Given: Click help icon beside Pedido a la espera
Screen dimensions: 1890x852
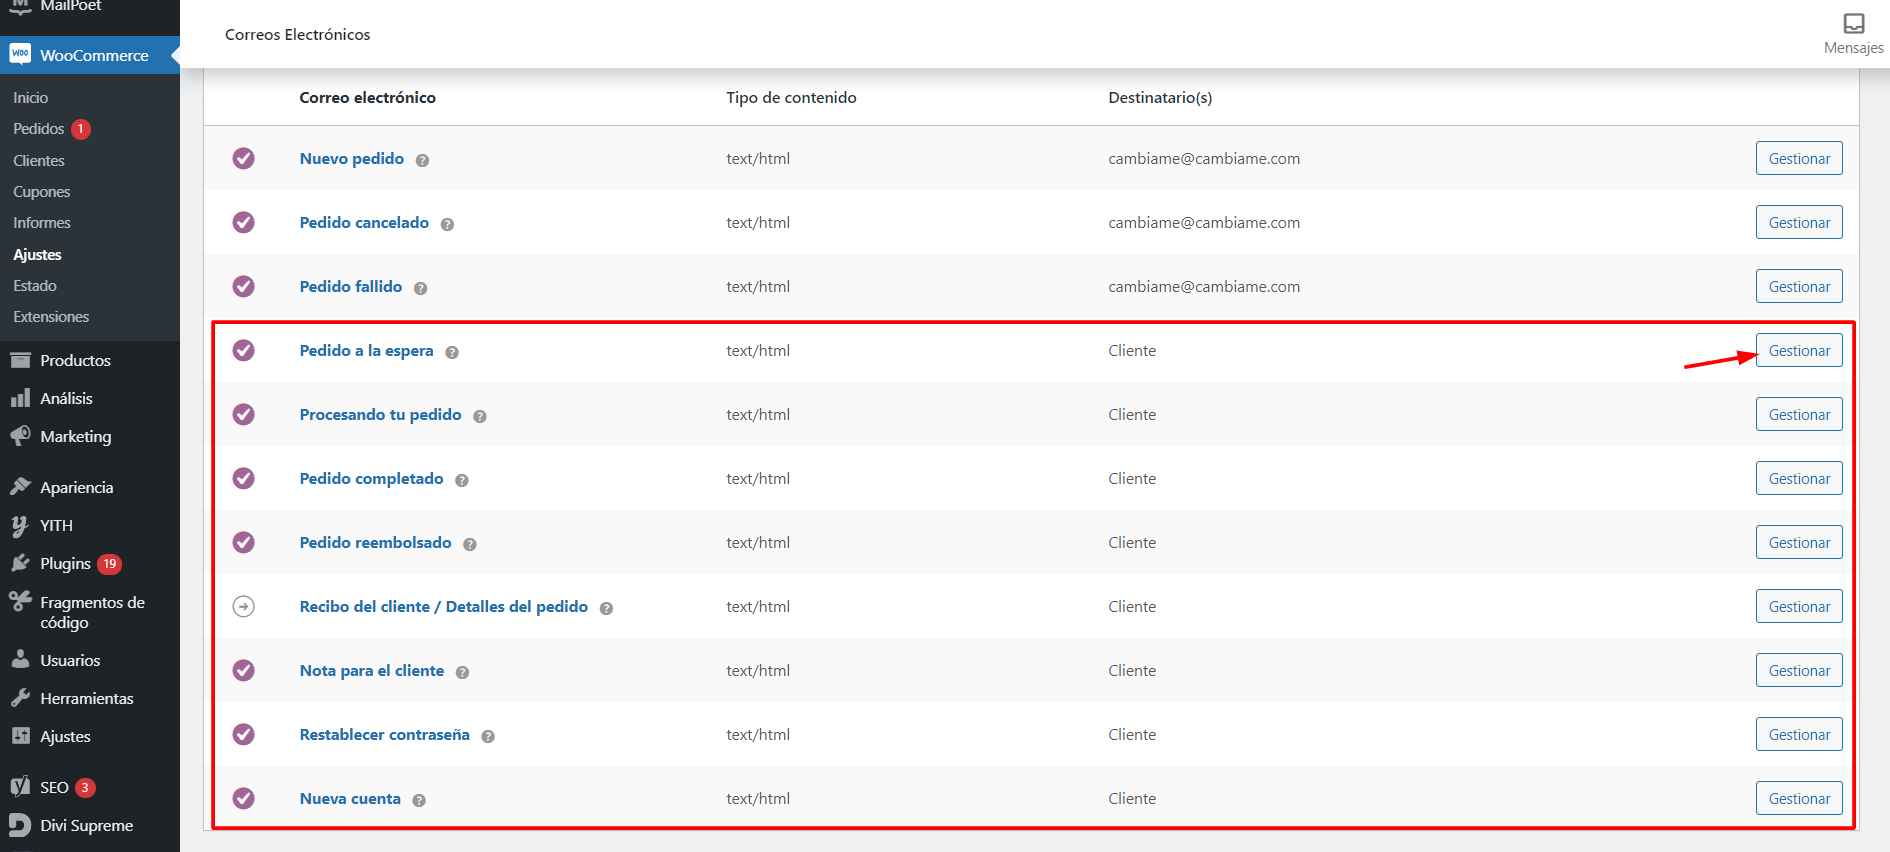Looking at the screenshot, I should [452, 352].
